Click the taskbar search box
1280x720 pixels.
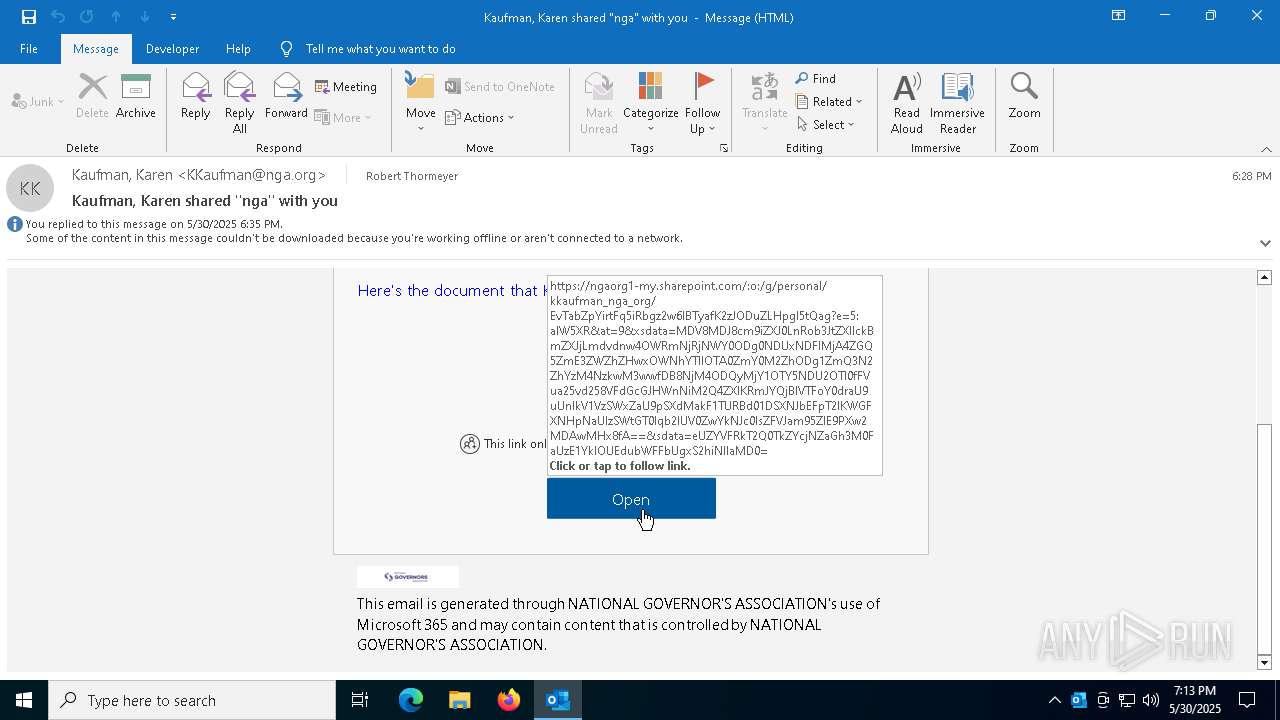[192, 700]
